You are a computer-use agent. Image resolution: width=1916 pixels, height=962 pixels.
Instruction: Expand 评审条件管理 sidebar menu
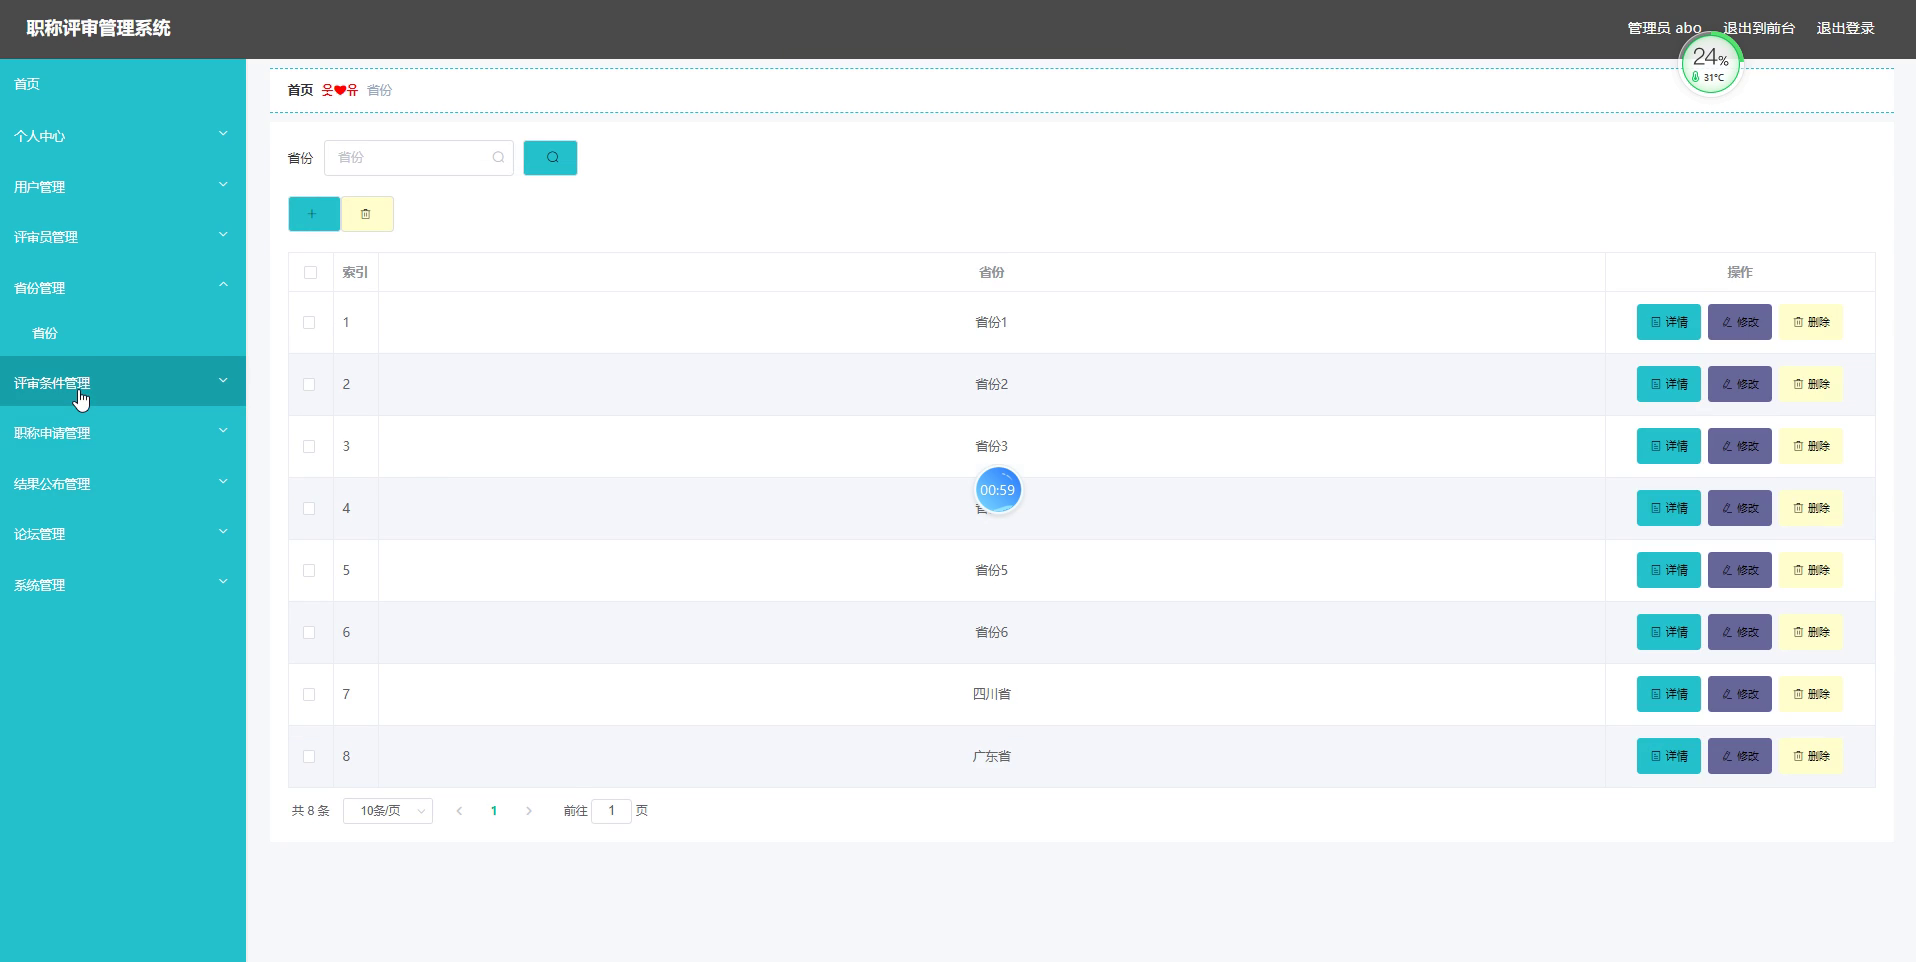122,381
